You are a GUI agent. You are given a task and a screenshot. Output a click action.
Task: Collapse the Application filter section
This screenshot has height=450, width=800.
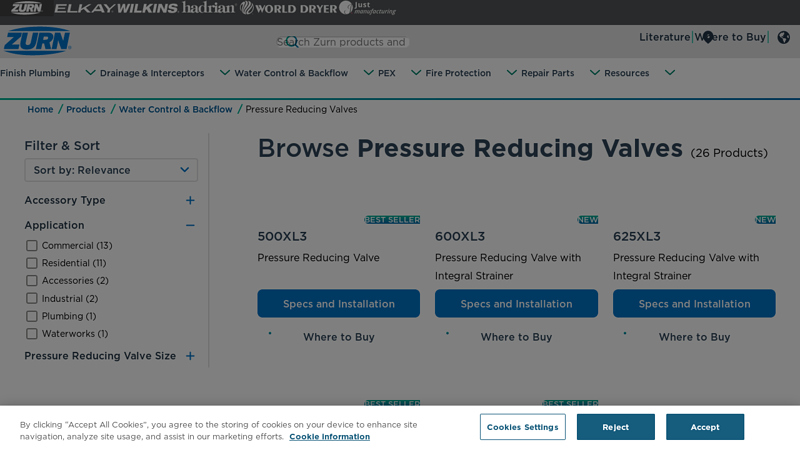[x=190, y=225]
